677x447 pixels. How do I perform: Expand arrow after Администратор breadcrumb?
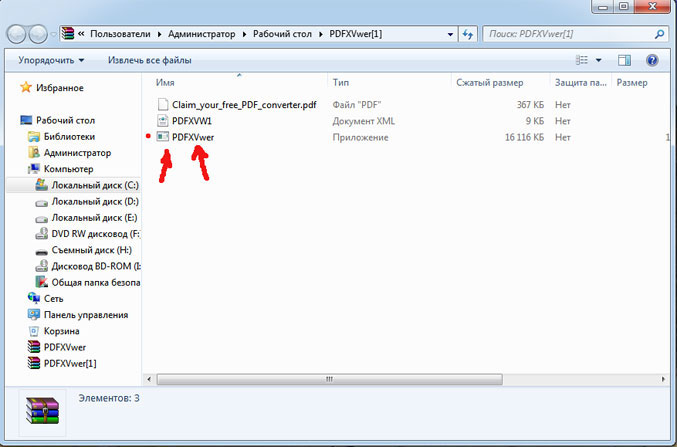click(x=244, y=34)
